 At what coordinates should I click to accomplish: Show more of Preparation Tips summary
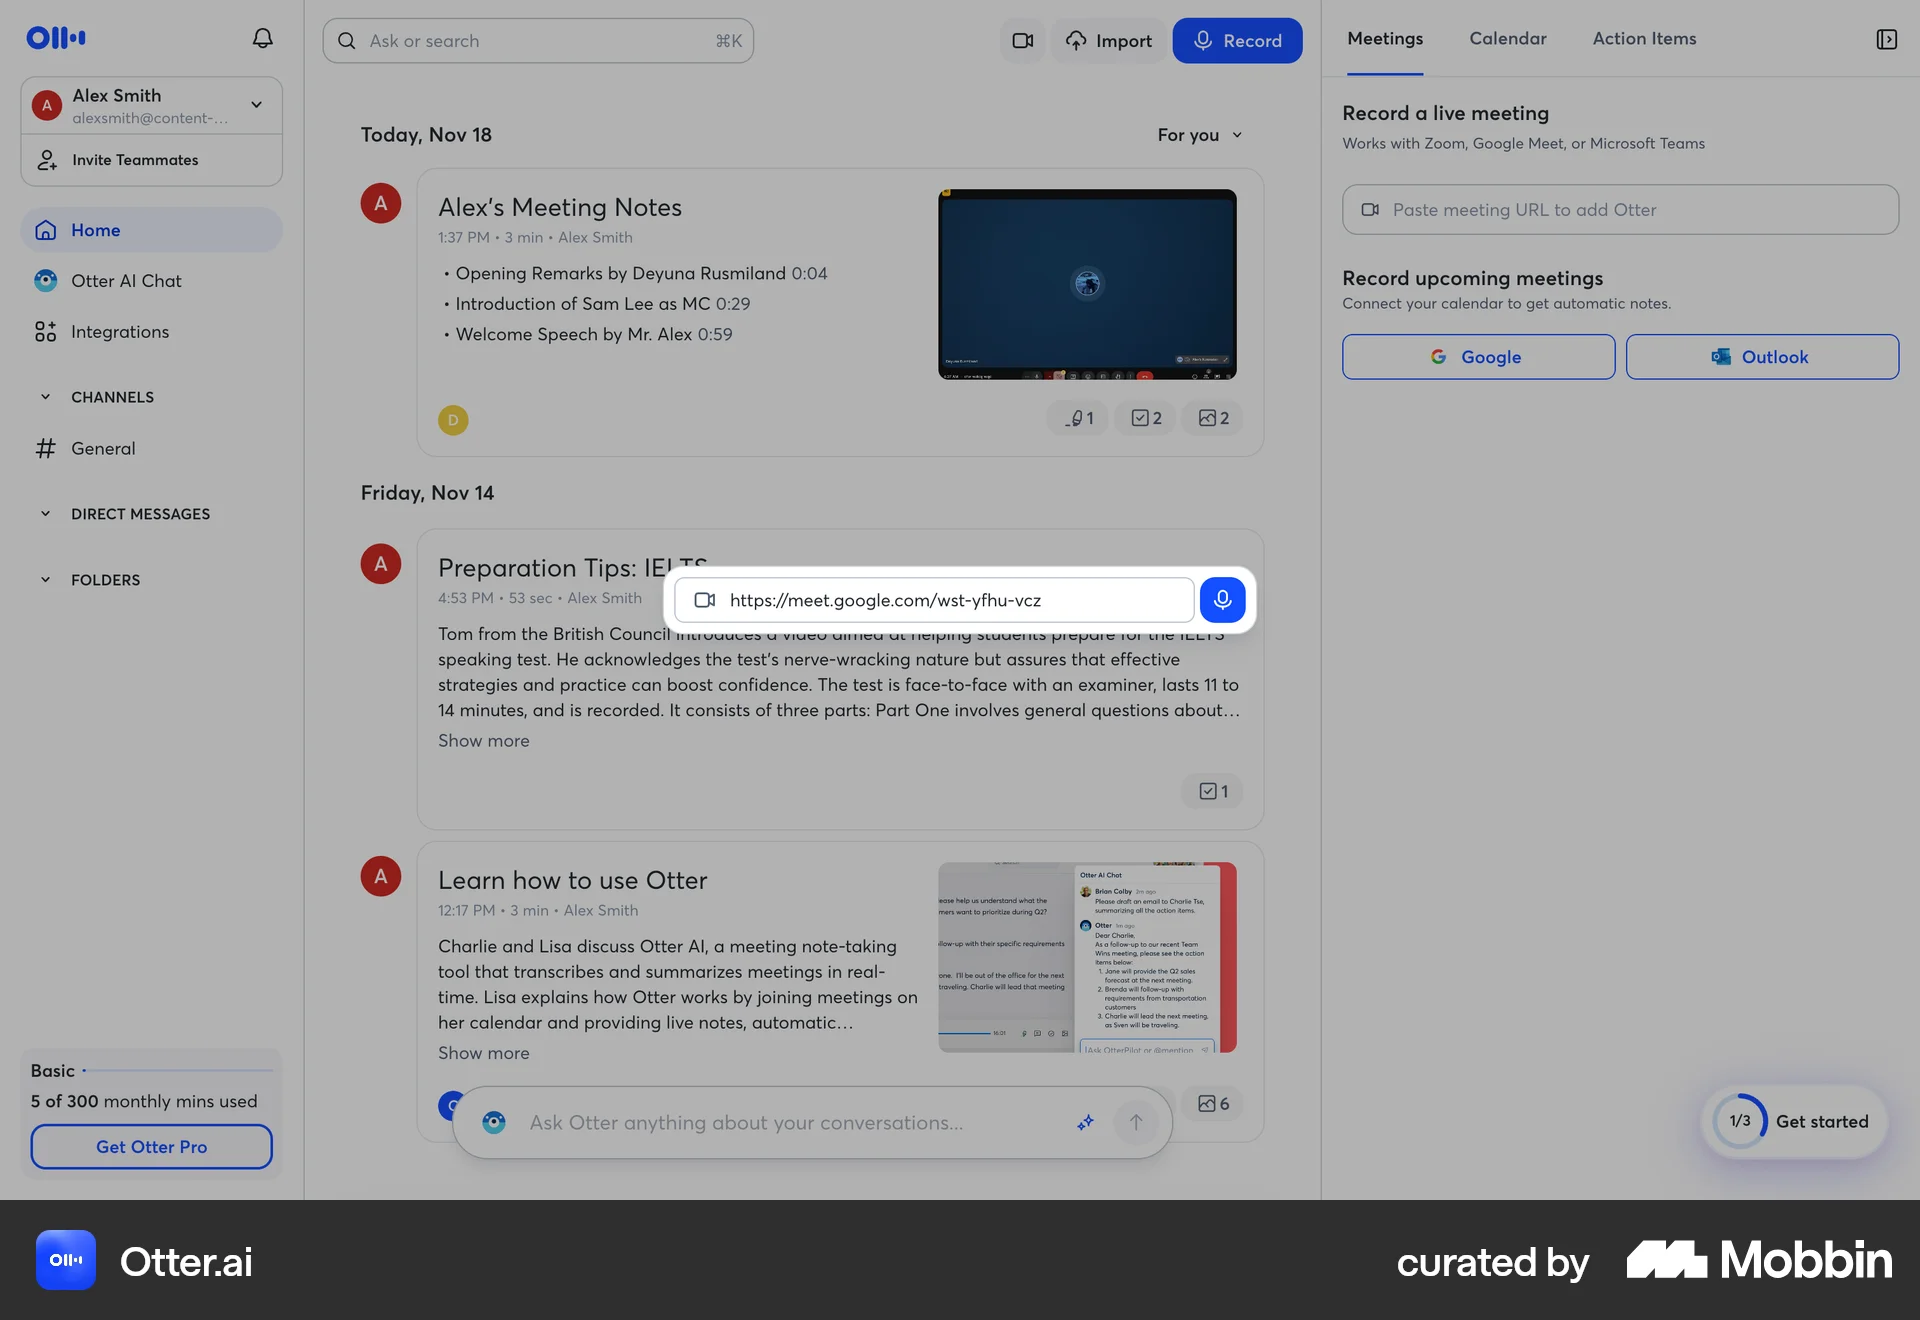[484, 741]
